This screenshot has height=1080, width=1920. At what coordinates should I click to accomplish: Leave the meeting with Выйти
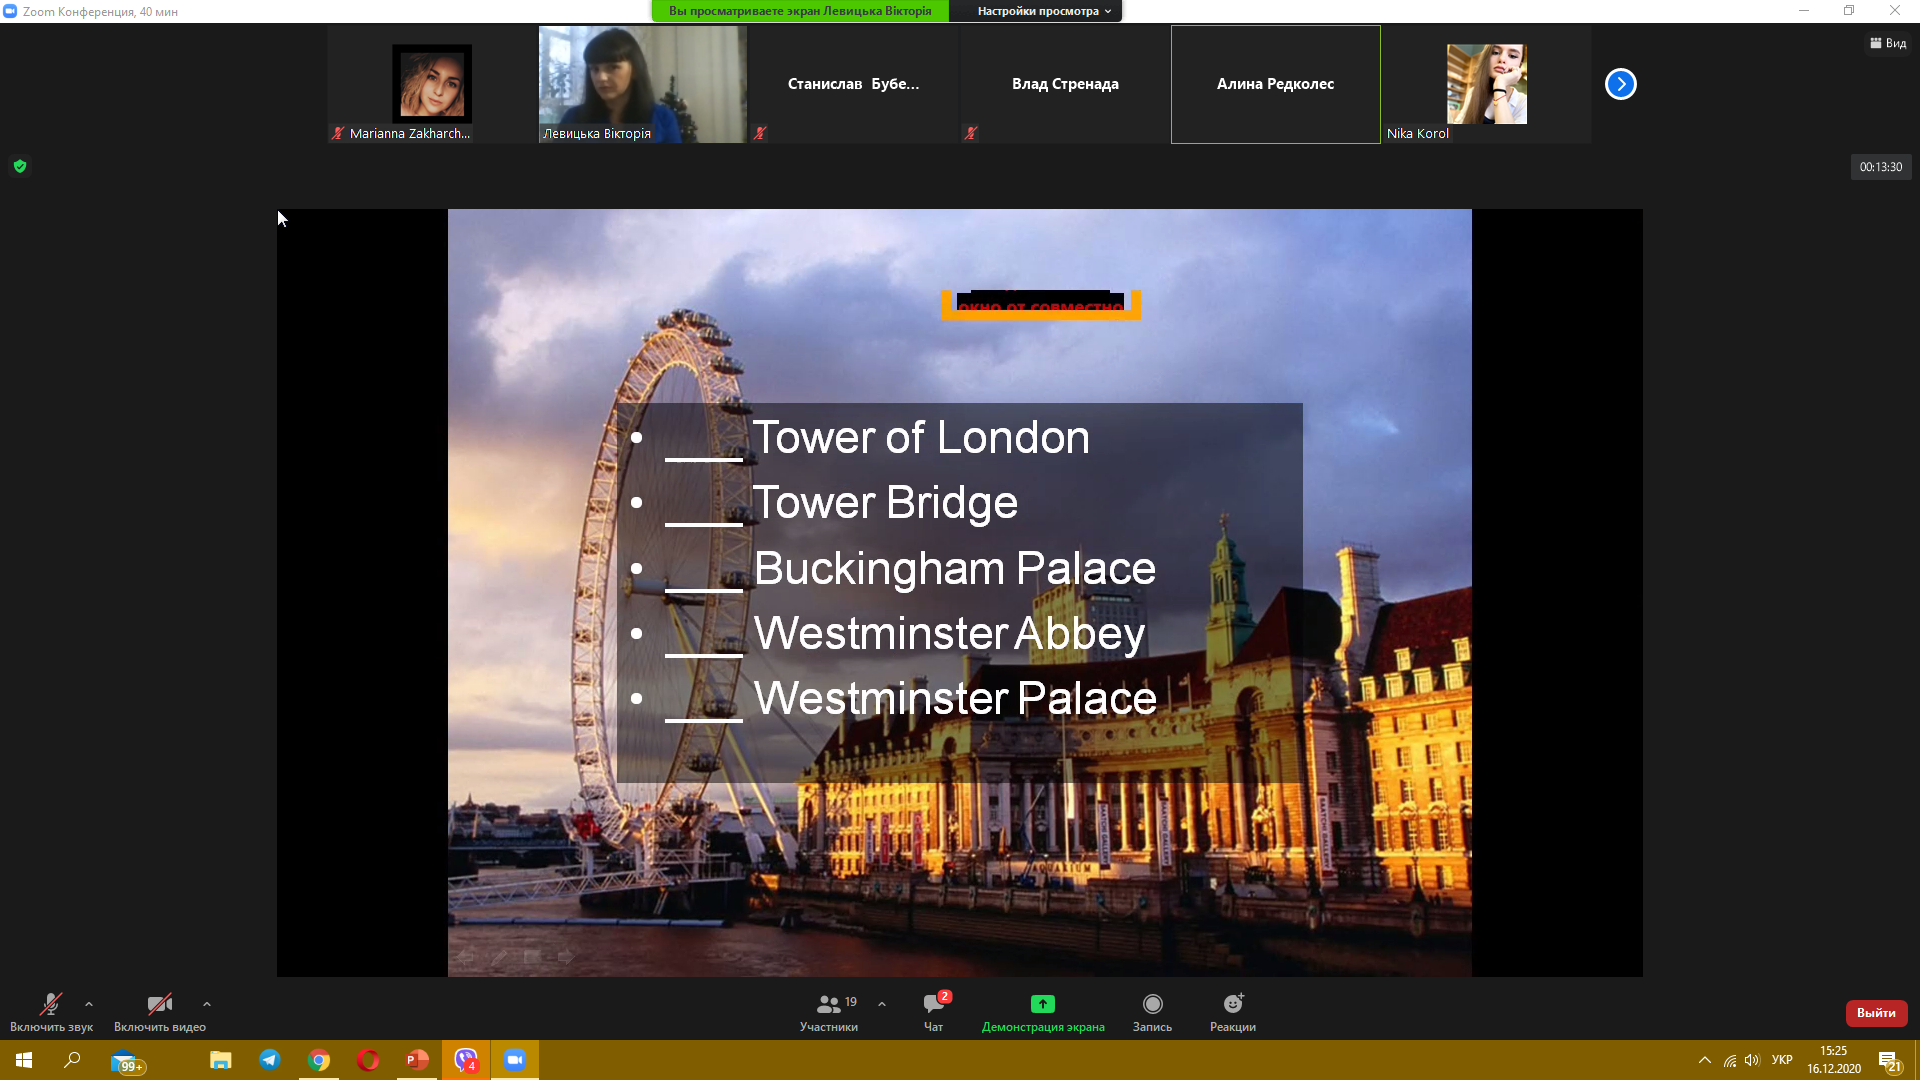click(1876, 1013)
